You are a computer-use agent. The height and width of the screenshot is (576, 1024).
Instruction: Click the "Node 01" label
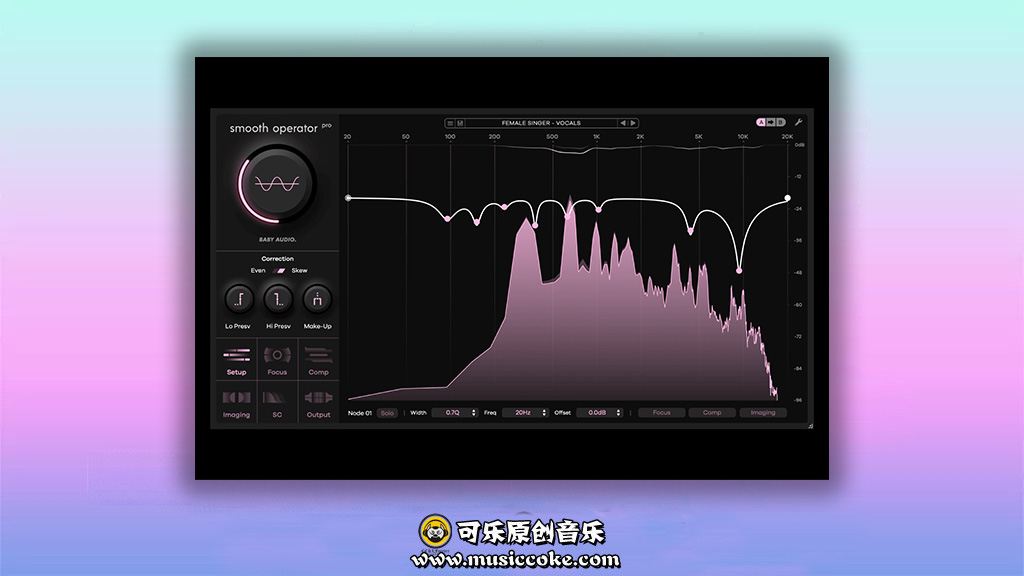click(360, 413)
